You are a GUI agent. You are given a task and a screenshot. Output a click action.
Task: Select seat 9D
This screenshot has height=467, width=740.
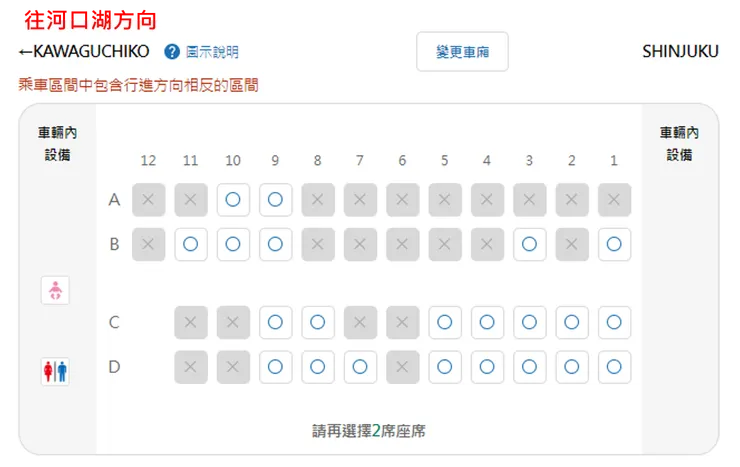point(275,367)
